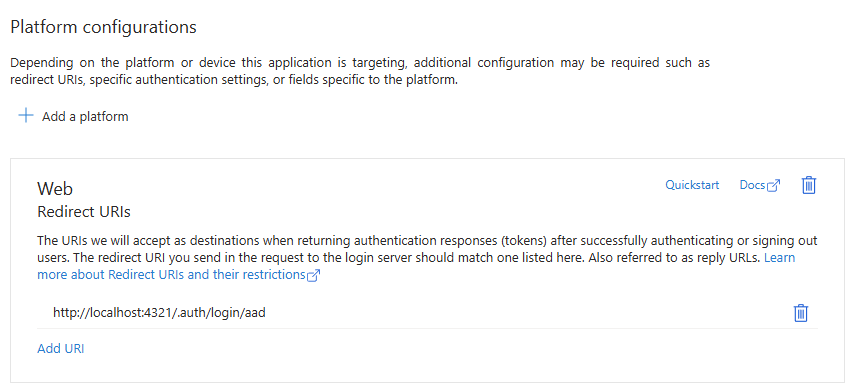This screenshot has height=391, width=856.
Task: Click the 'Depending on the platform or device' paragraph
Action: [360, 71]
